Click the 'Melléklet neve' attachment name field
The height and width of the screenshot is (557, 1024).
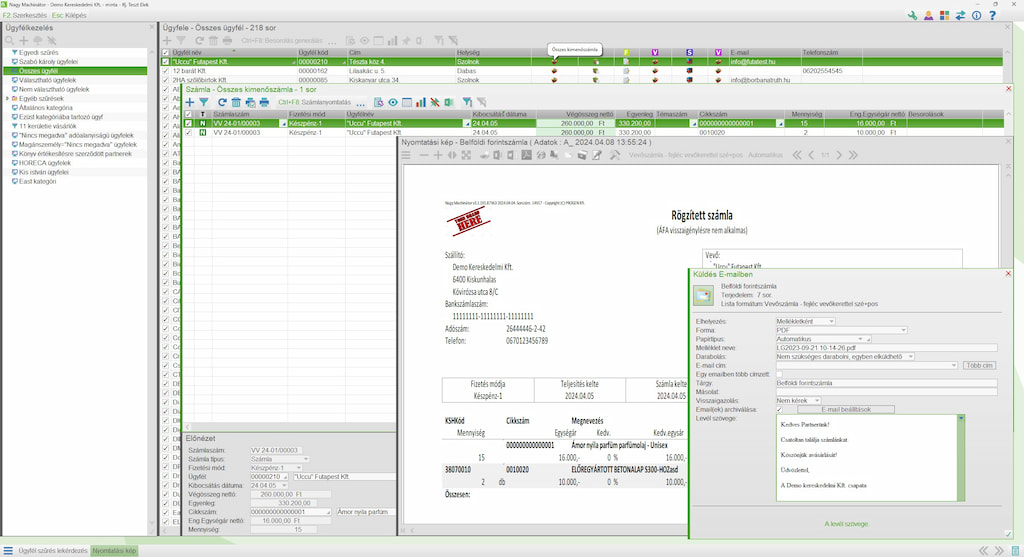click(x=886, y=347)
